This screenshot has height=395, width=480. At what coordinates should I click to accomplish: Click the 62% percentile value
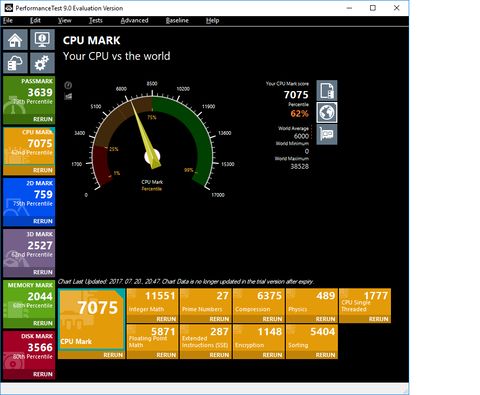coord(299,114)
